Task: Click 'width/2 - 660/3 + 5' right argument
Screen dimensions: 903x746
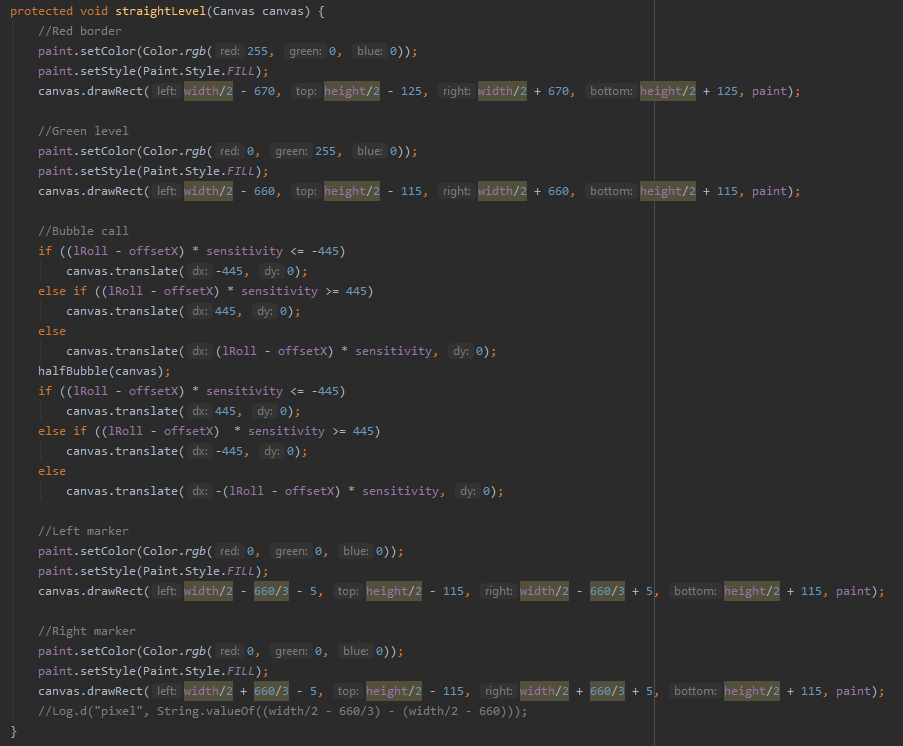Action: point(586,591)
